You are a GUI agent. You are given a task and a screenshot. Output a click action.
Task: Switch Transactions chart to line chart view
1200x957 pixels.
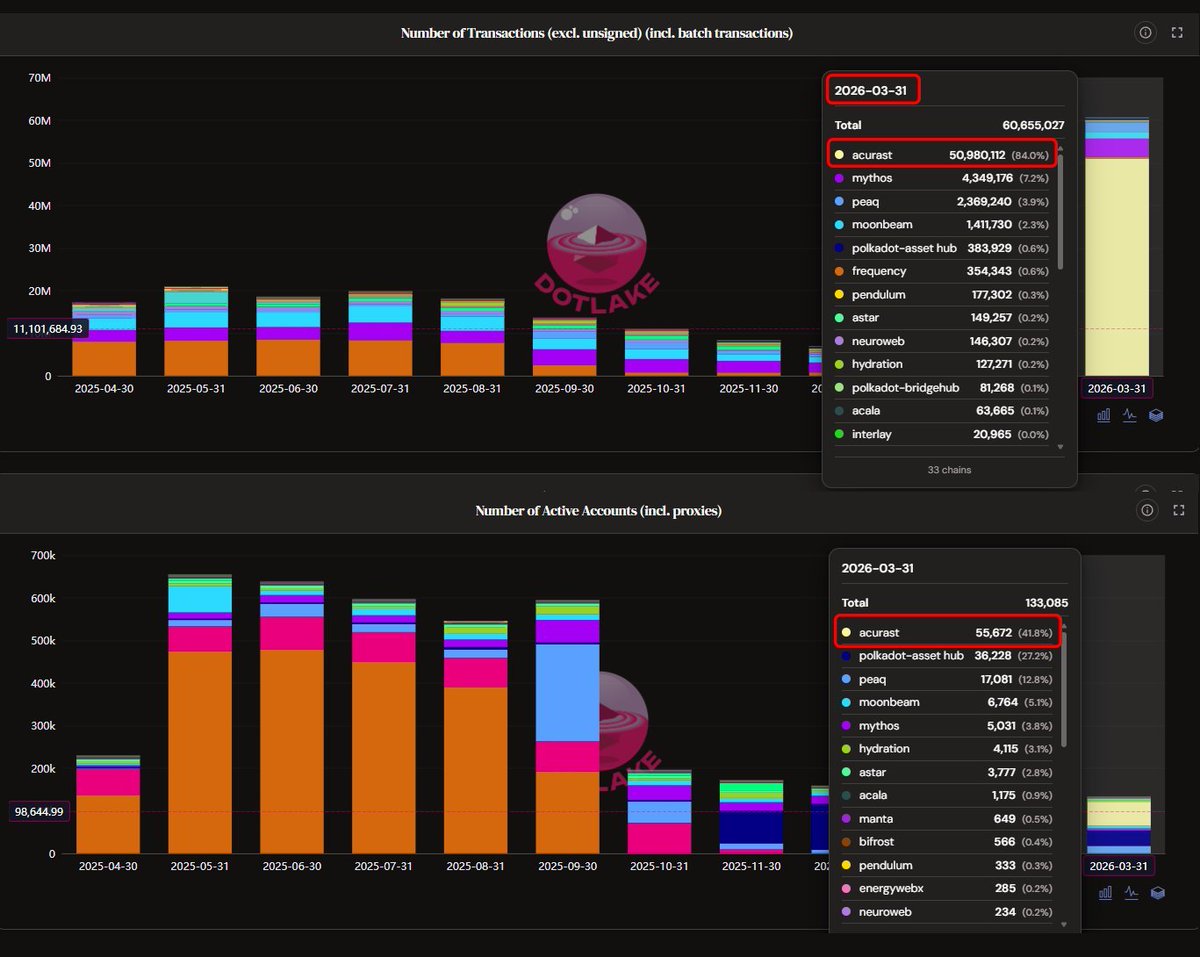pyautogui.click(x=1130, y=415)
